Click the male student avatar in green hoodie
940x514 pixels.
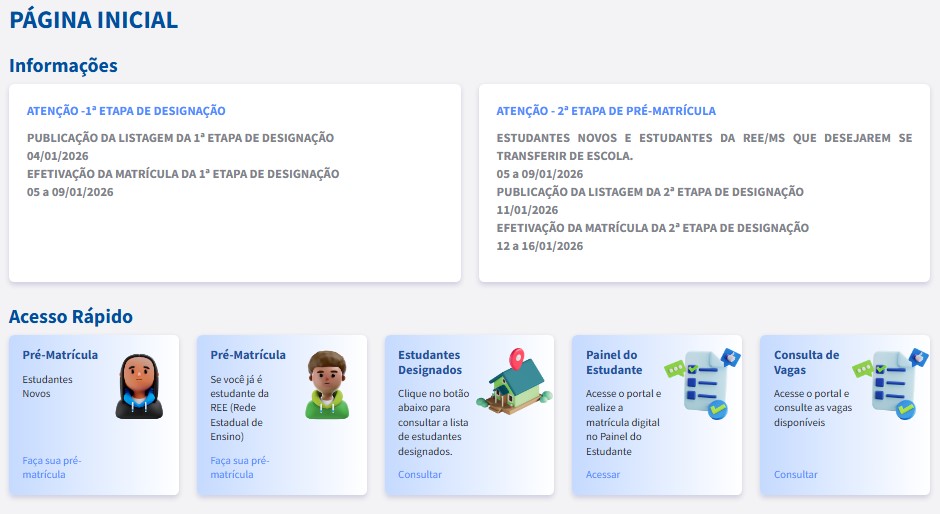coord(326,385)
